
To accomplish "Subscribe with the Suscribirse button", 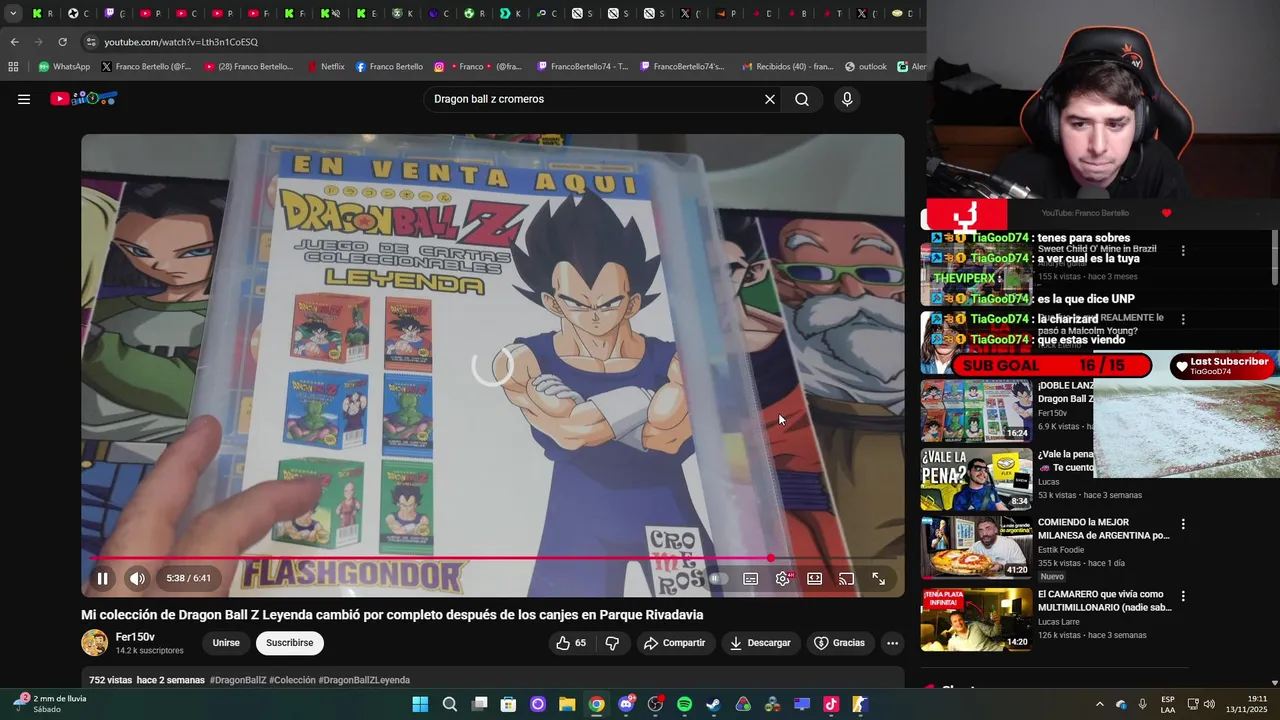I will (290, 643).
